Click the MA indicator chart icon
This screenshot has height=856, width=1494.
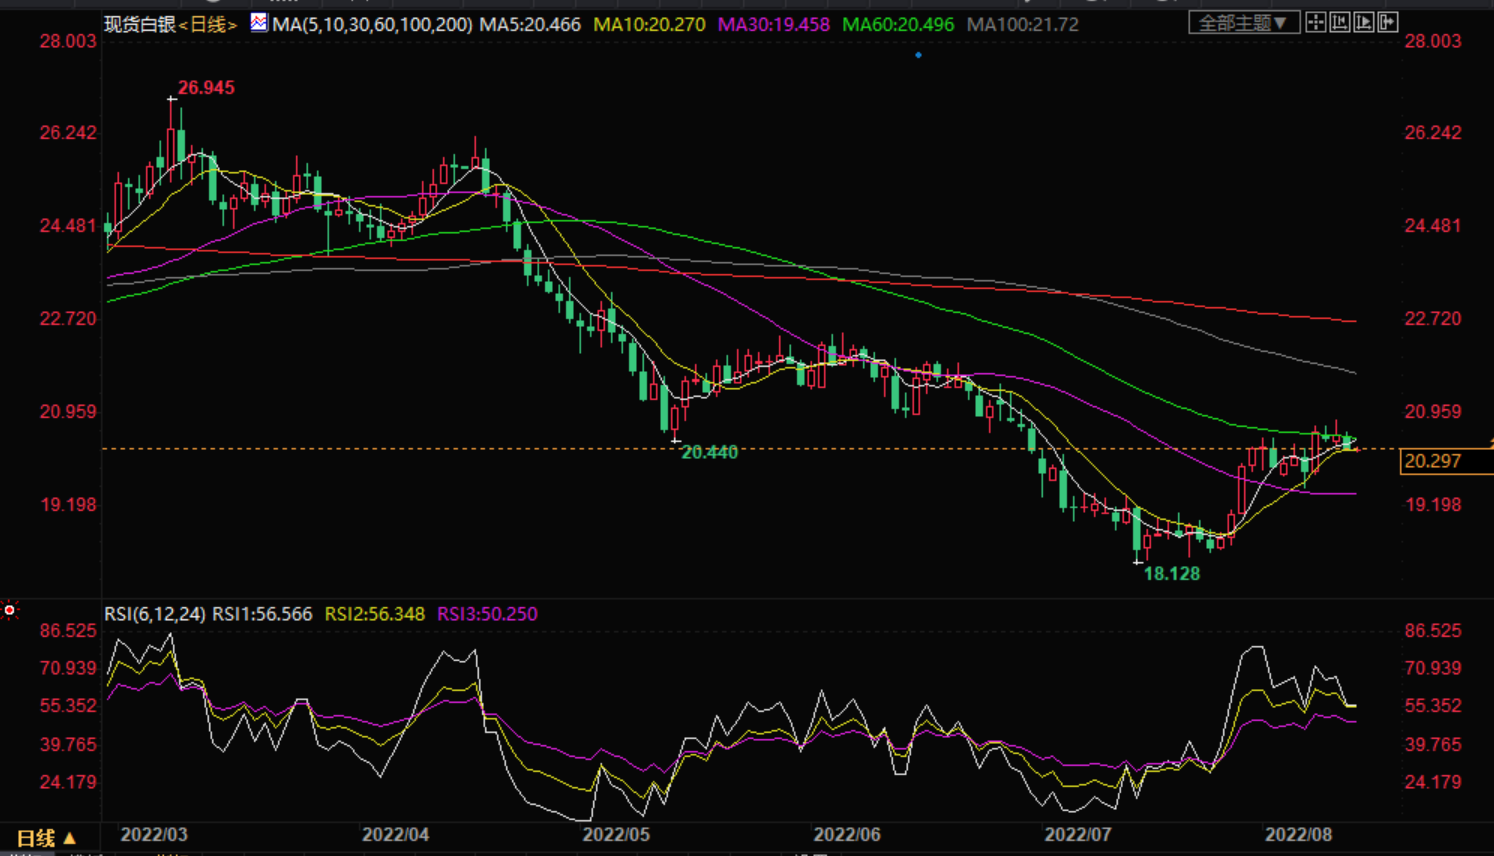259,23
